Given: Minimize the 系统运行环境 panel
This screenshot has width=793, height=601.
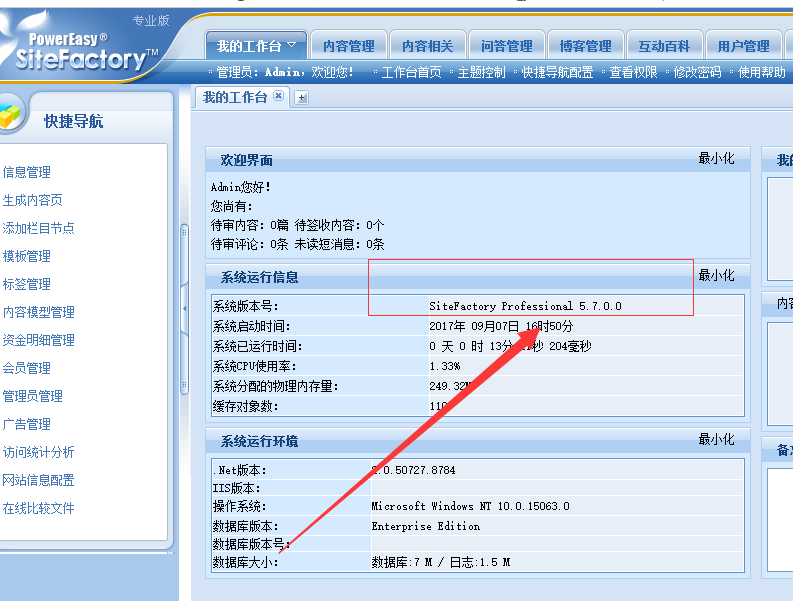Looking at the screenshot, I should click(716, 439).
